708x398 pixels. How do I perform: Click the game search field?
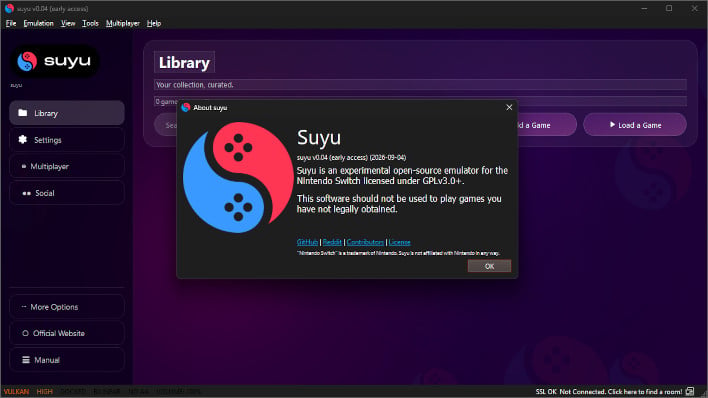[166, 125]
